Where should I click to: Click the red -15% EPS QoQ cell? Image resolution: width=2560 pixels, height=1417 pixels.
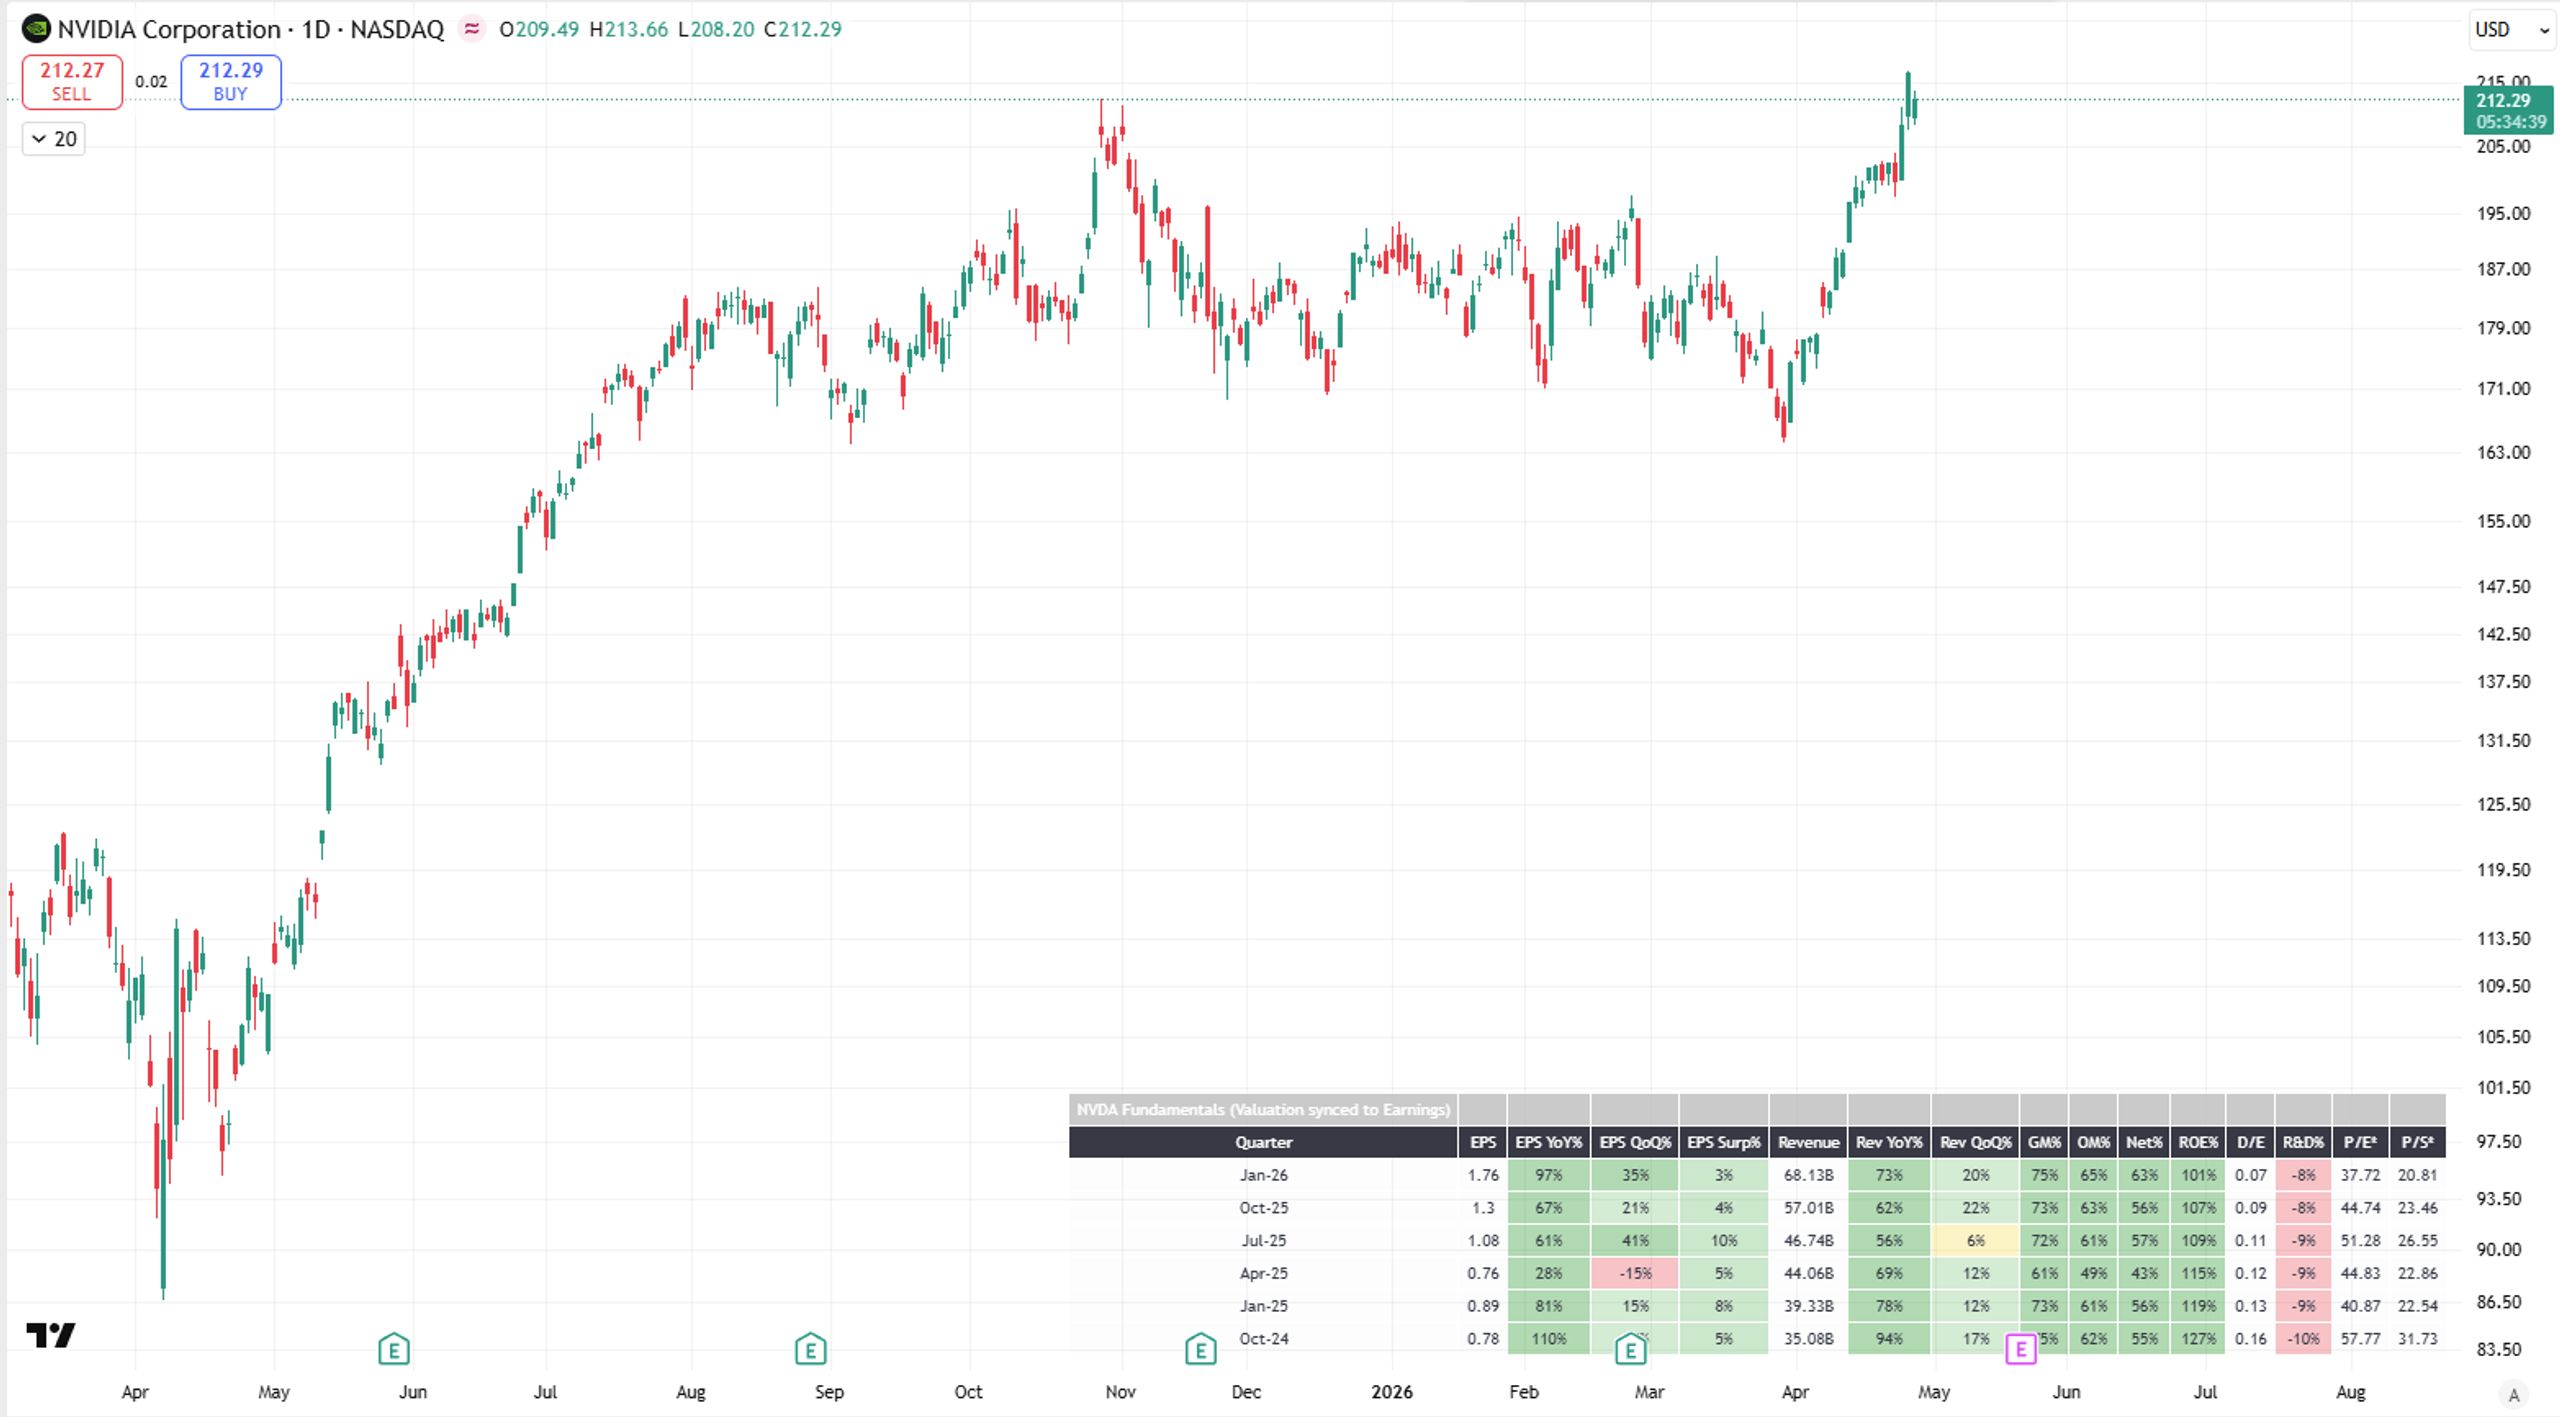click(x=1635, y=1274)
